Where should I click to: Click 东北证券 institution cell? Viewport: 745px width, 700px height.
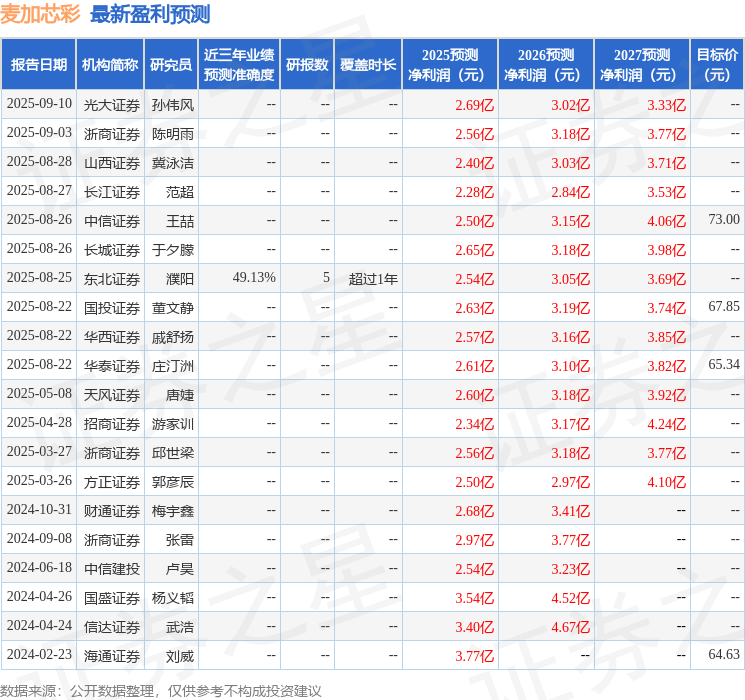(x=112, y=279)
